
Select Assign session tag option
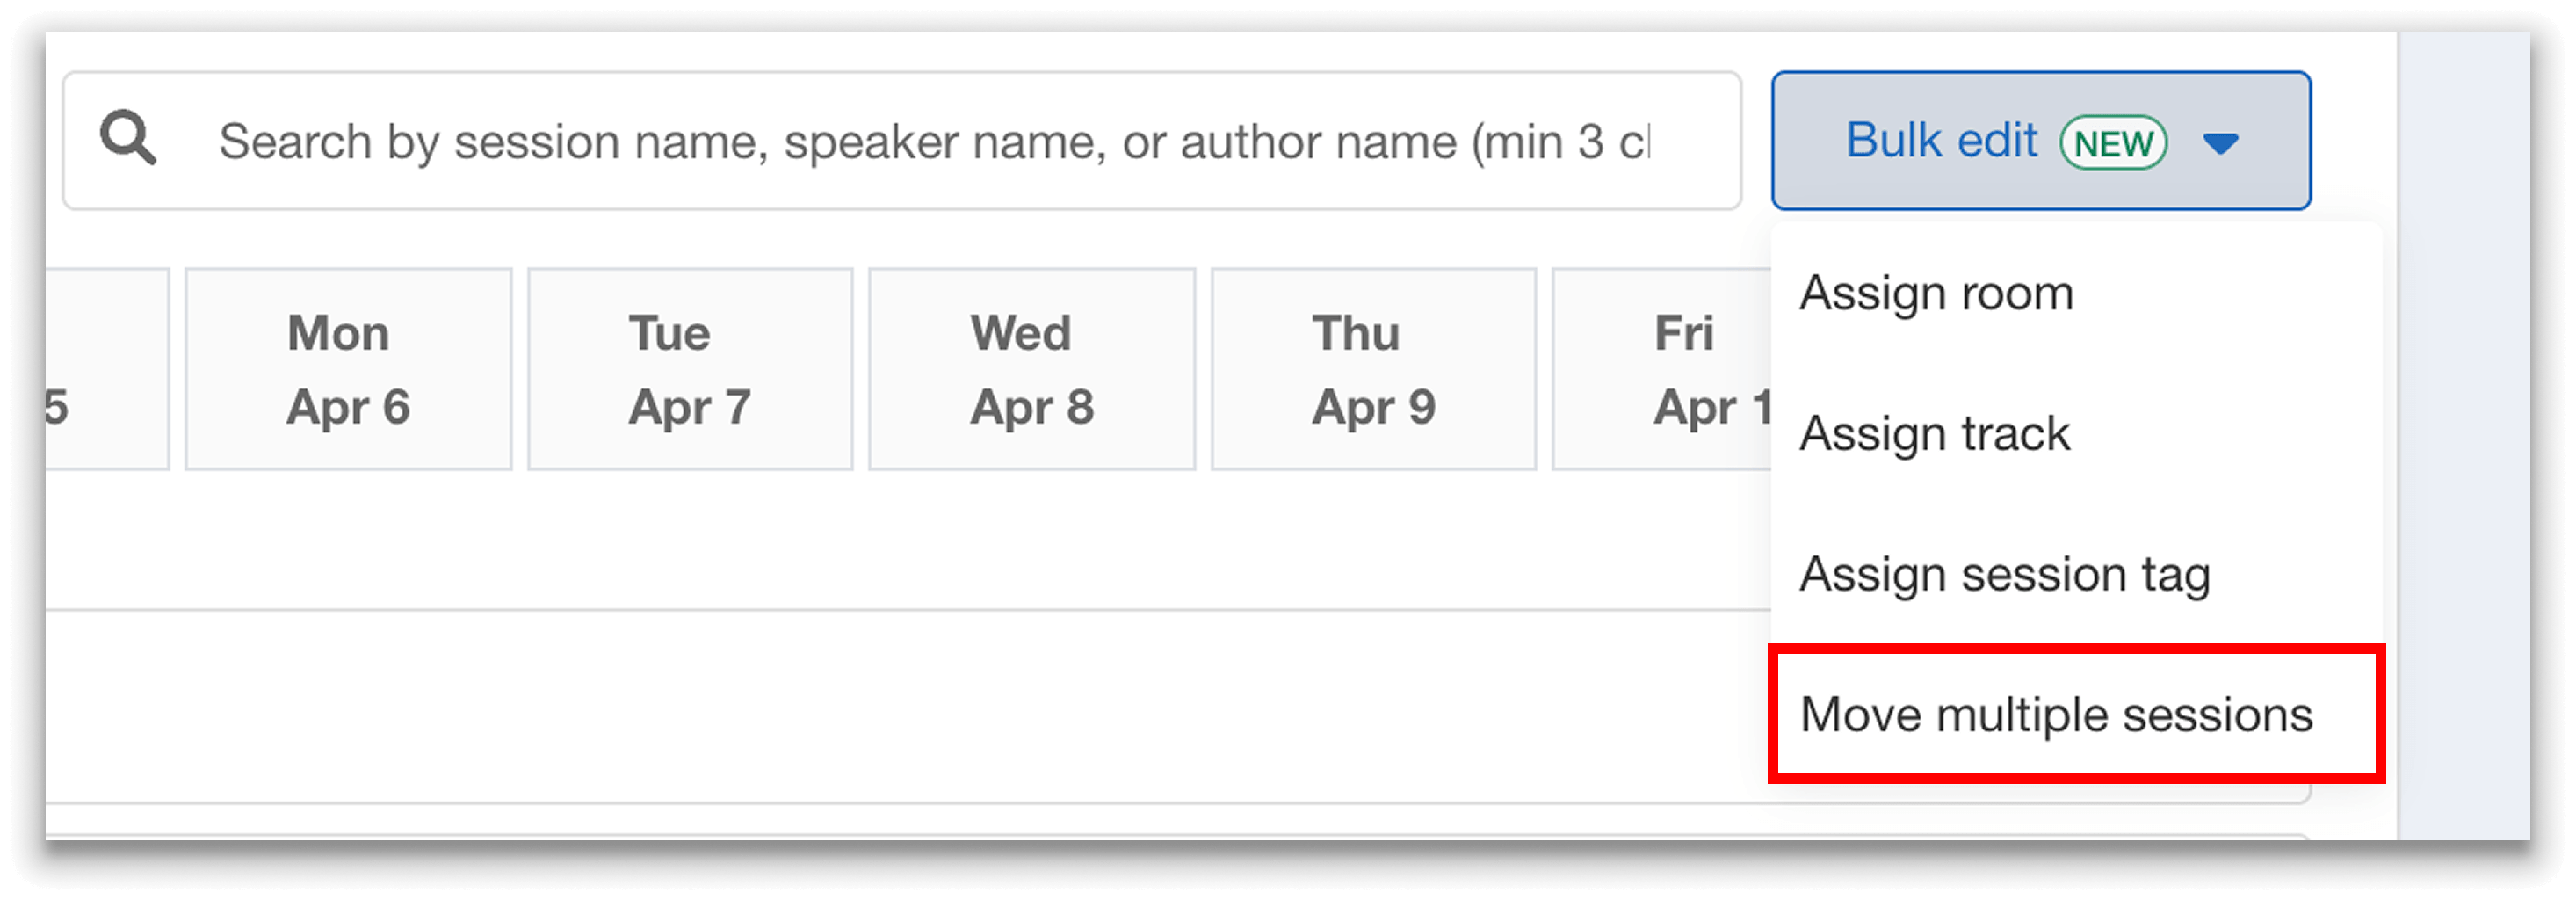click(x=2003, y=574)
